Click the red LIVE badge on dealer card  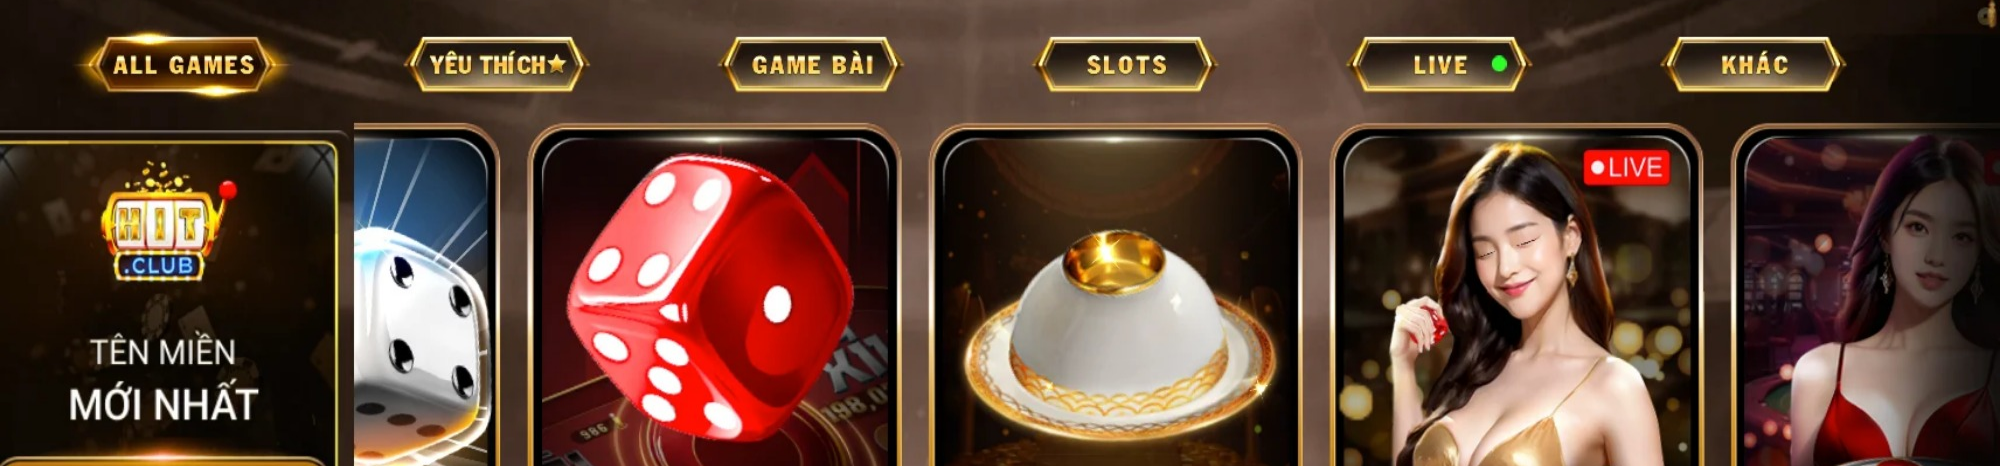pyautogui.click(x=1626, y=167)
